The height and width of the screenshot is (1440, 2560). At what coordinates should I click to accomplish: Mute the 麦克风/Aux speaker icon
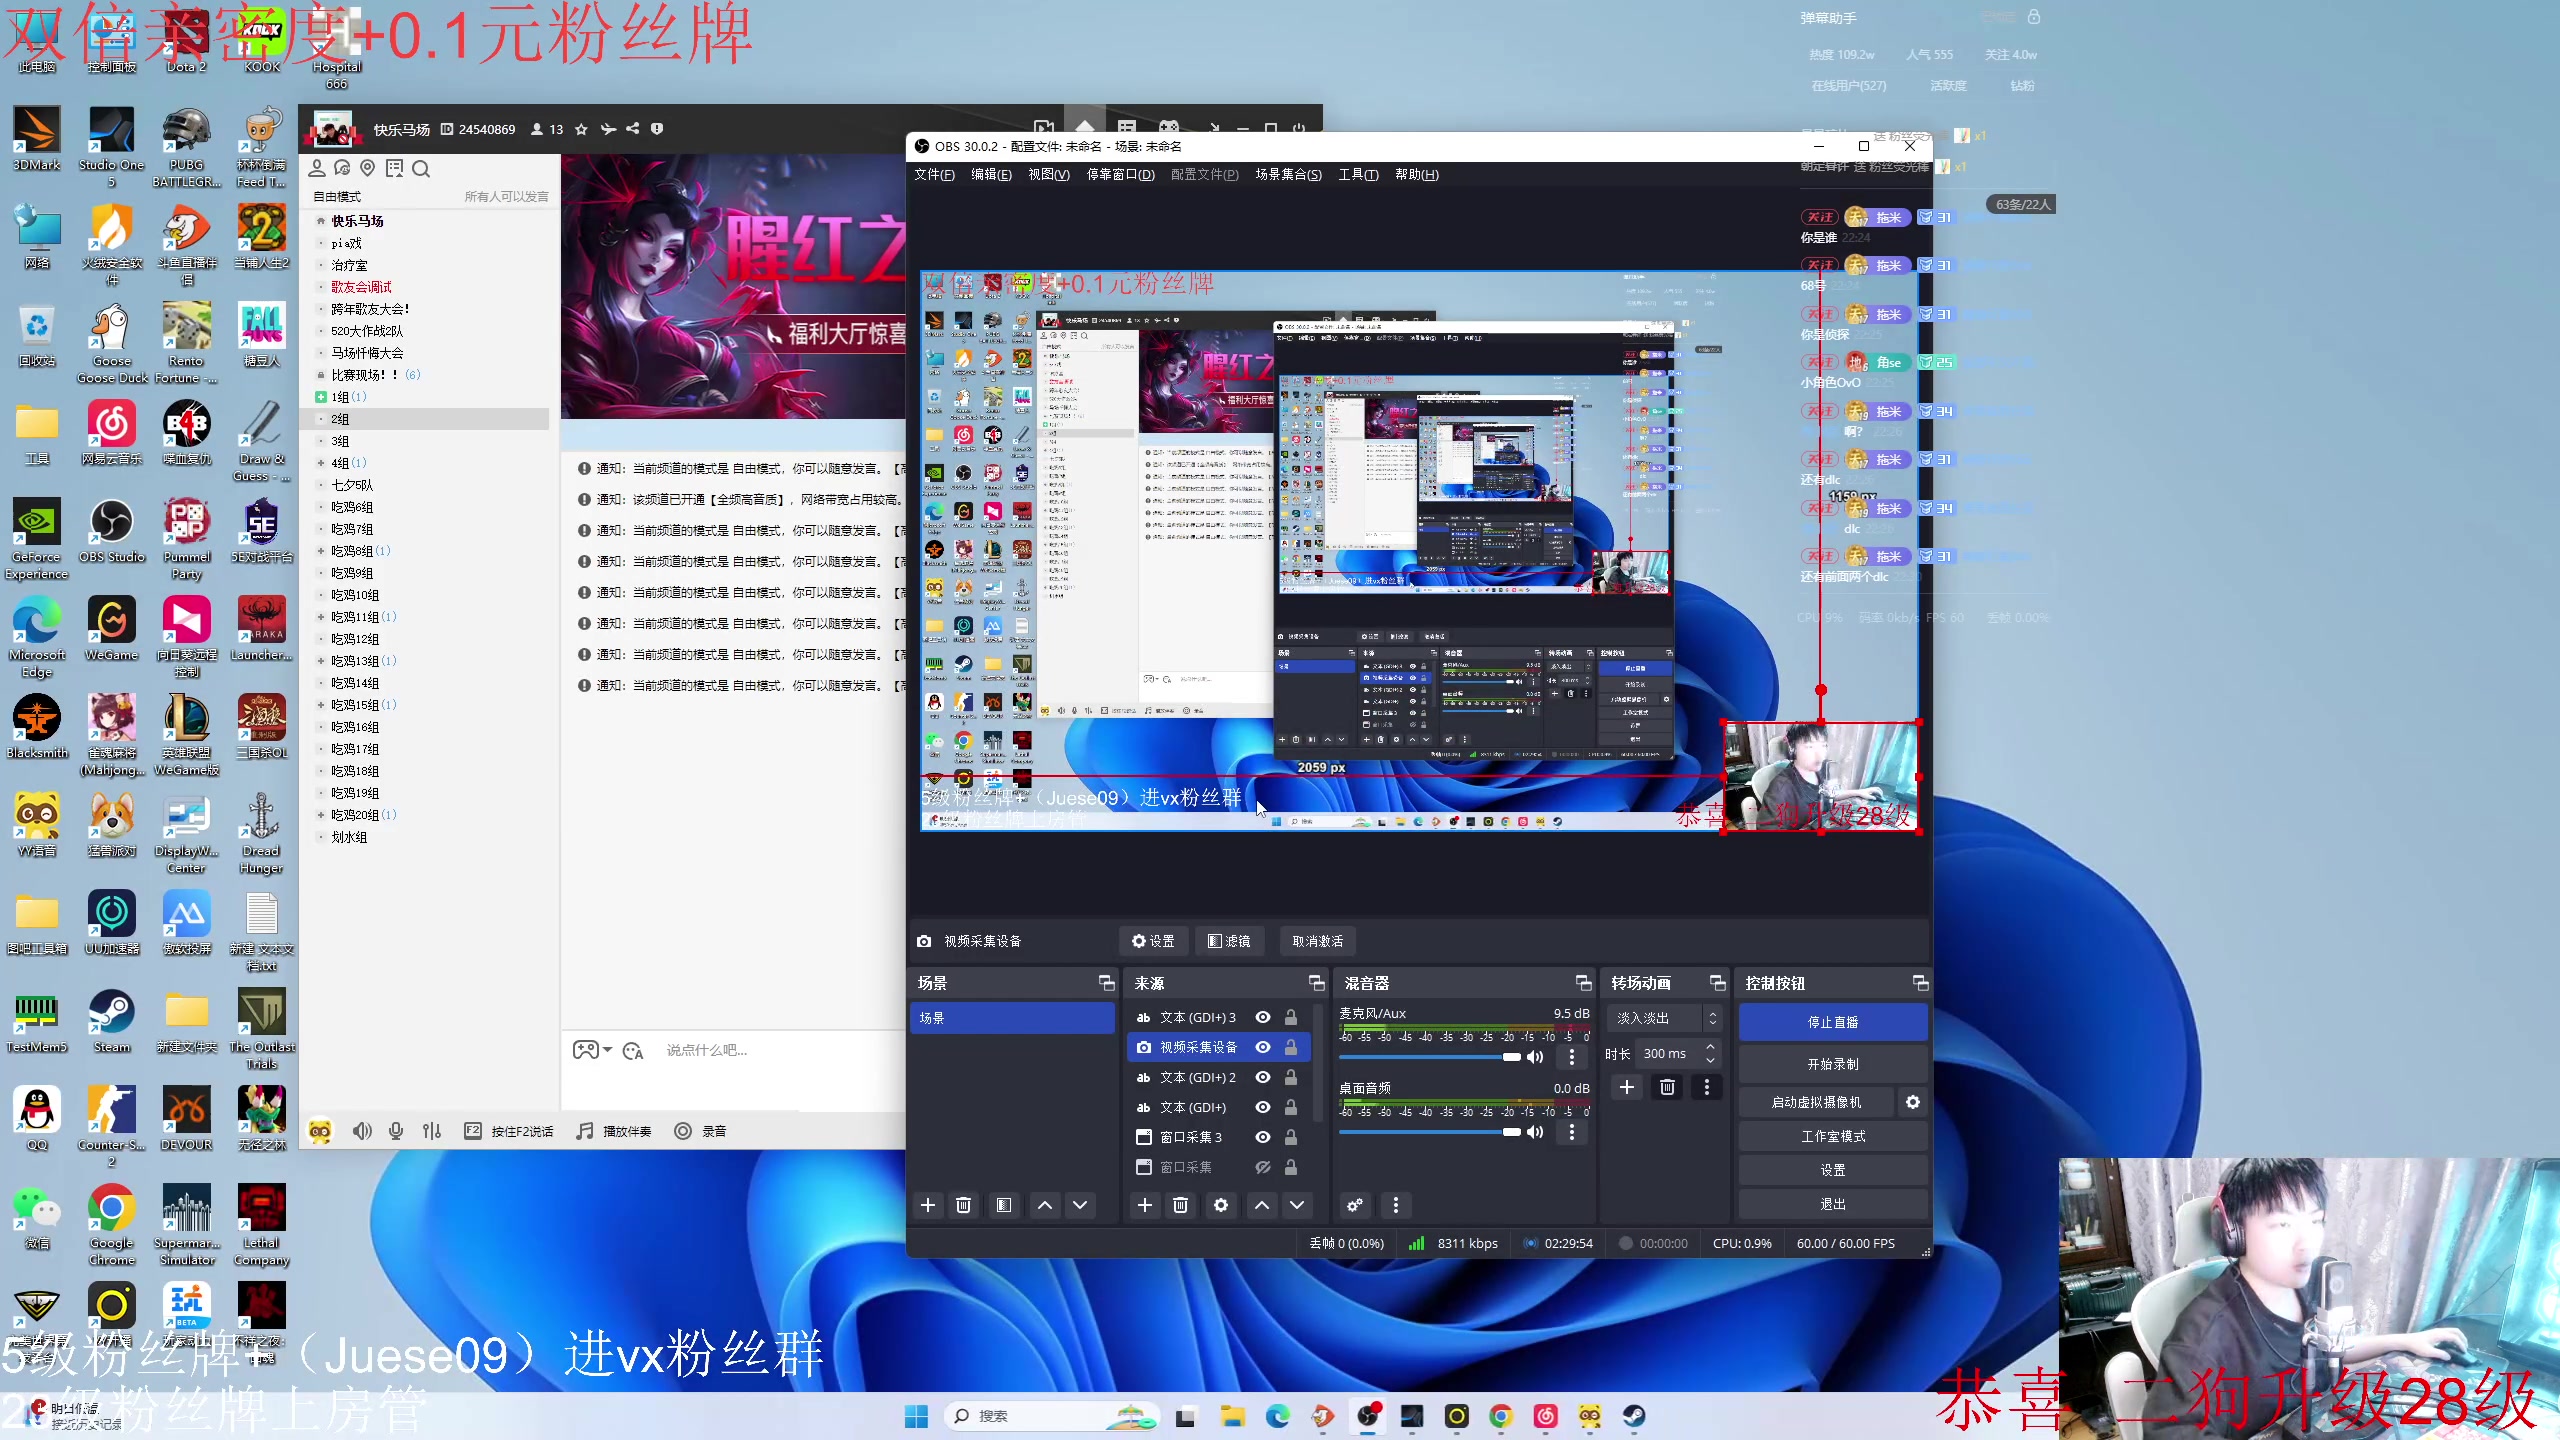point(1536,1057)
